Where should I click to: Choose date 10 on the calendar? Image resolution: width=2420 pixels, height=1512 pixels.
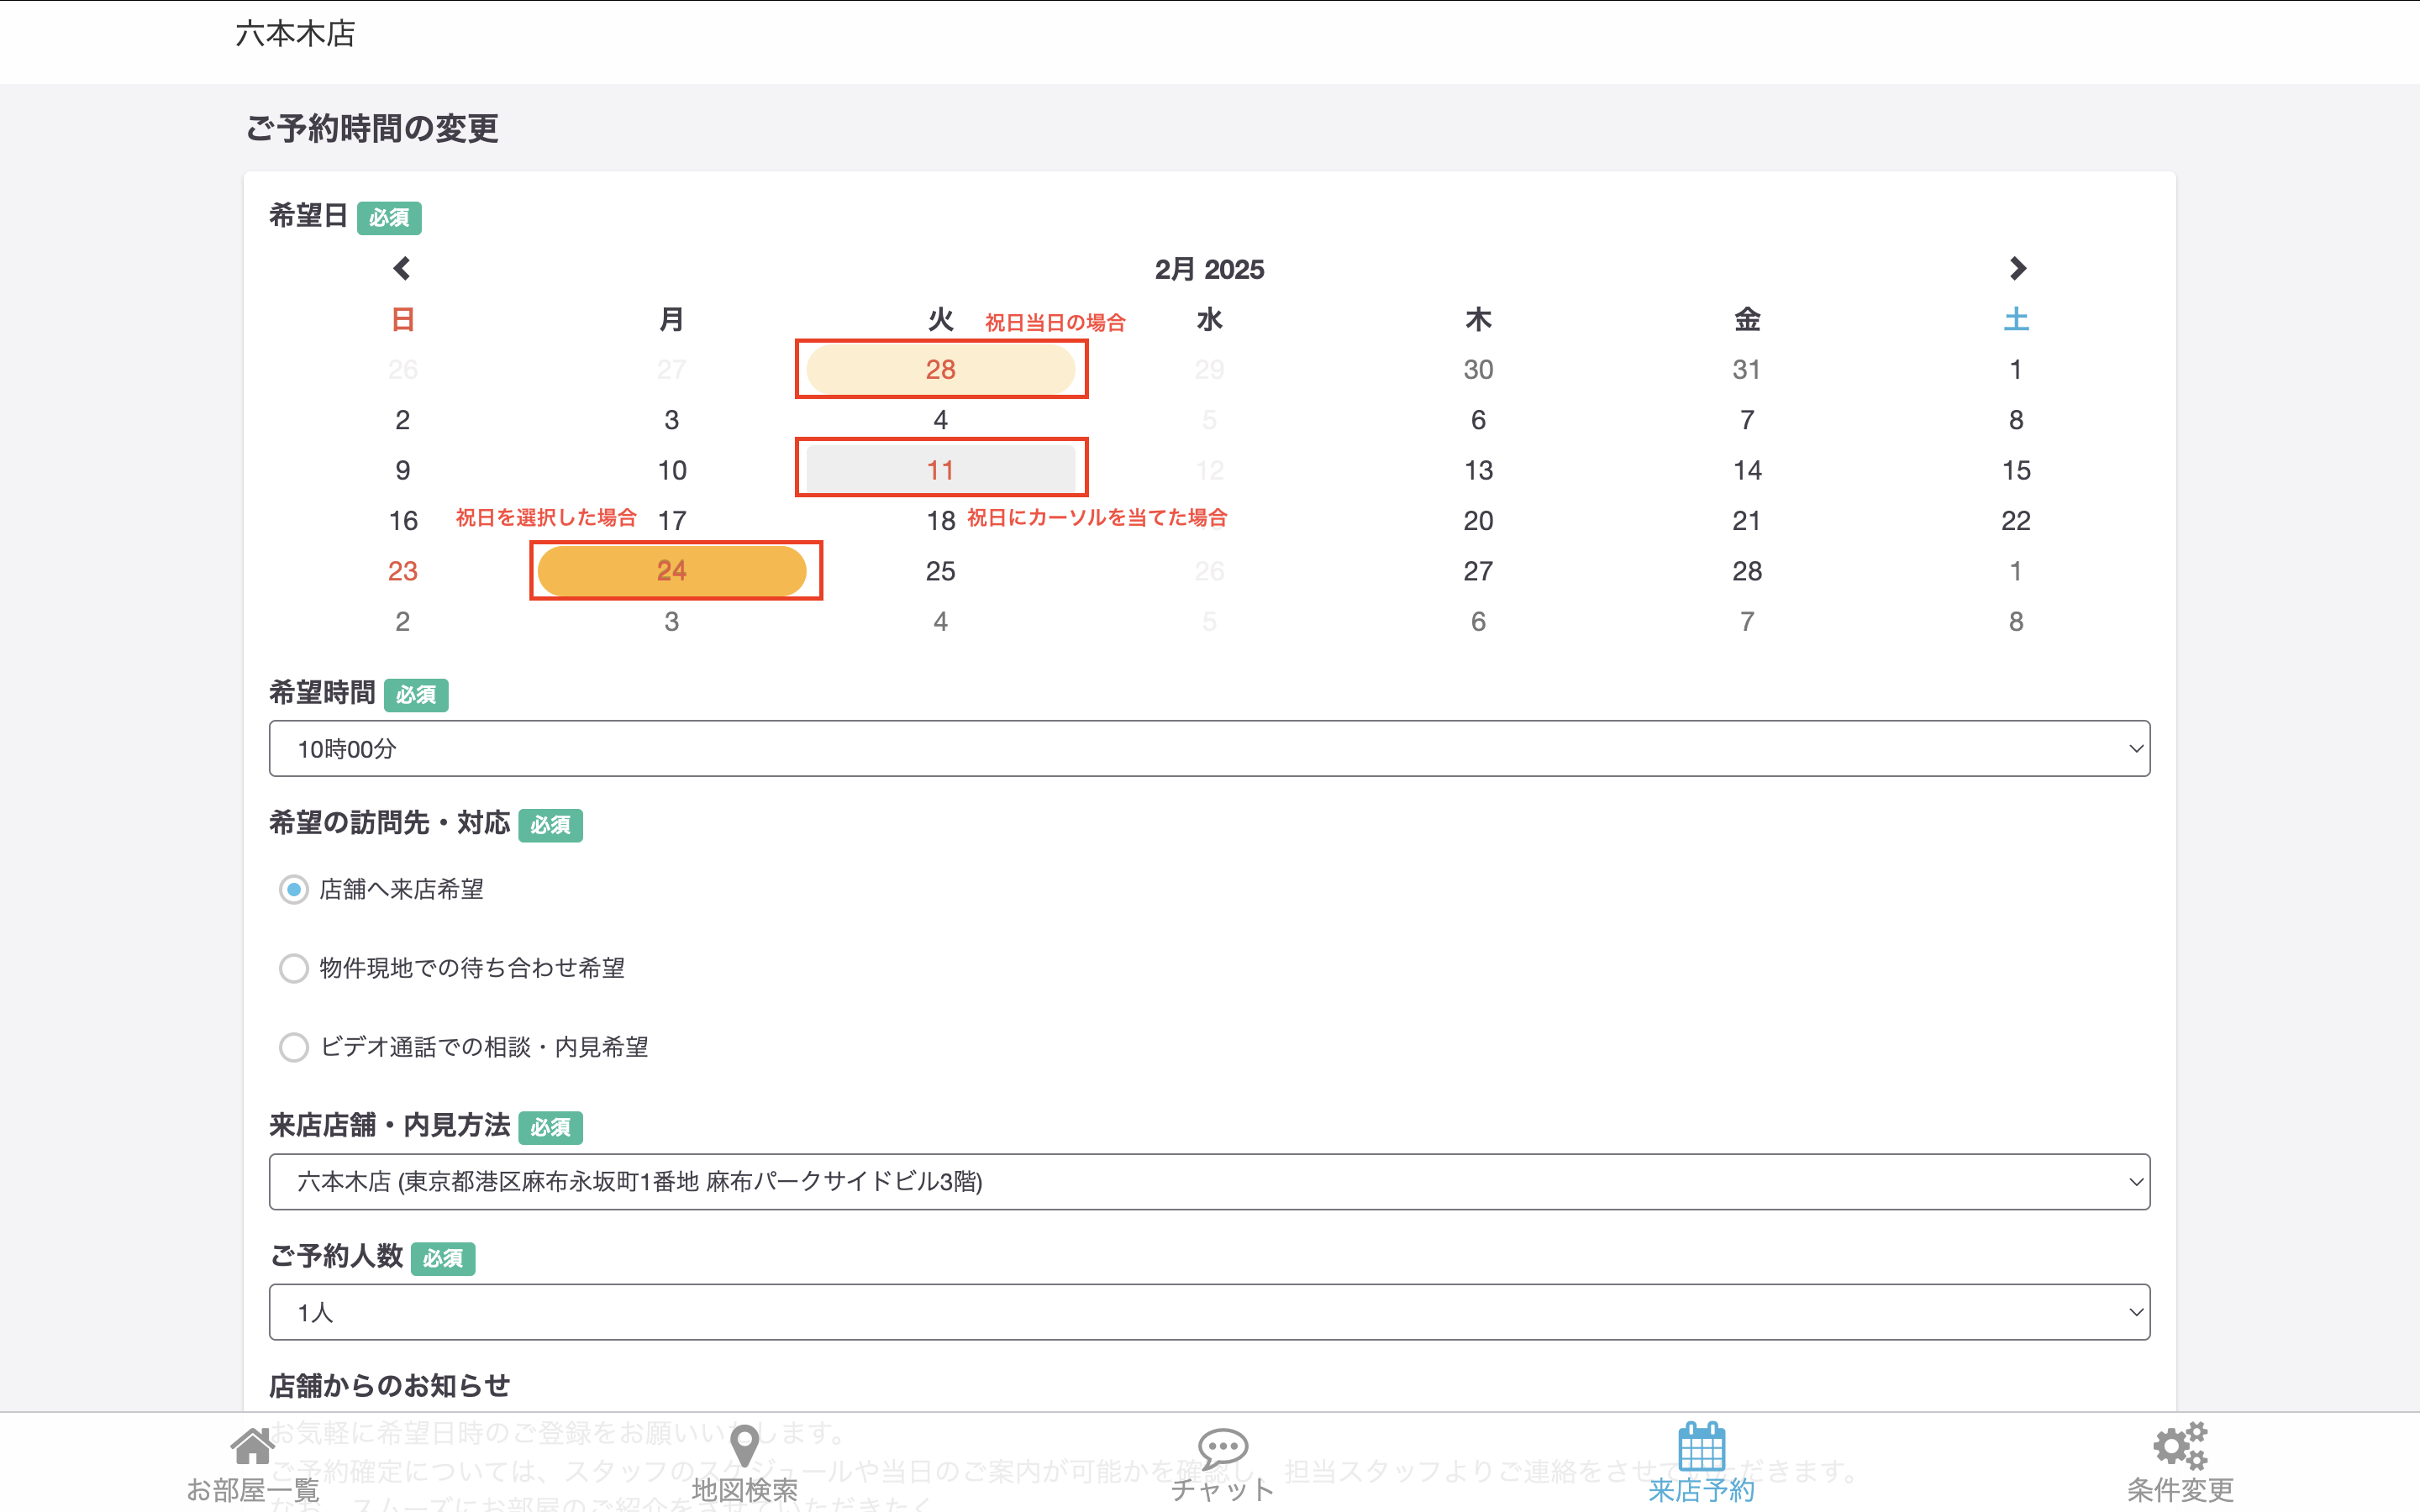coord(672,470)
